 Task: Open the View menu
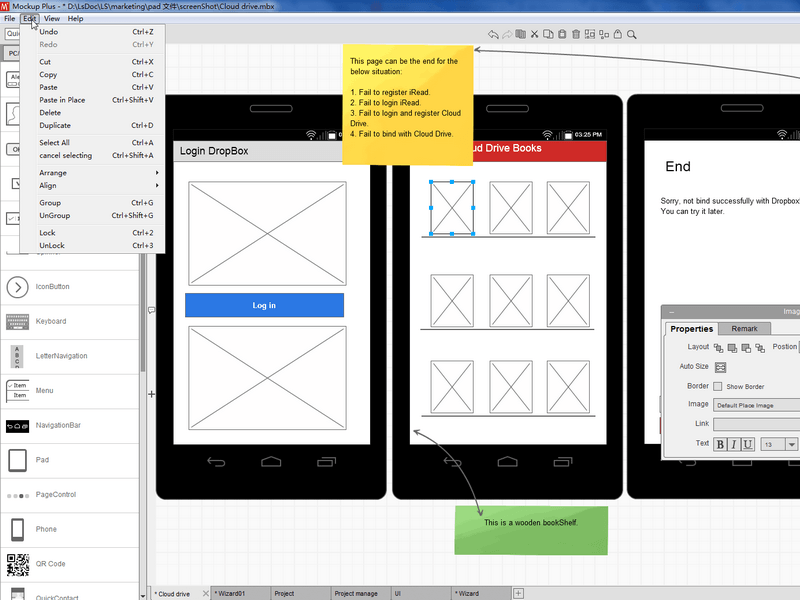[x=53, y=18]
